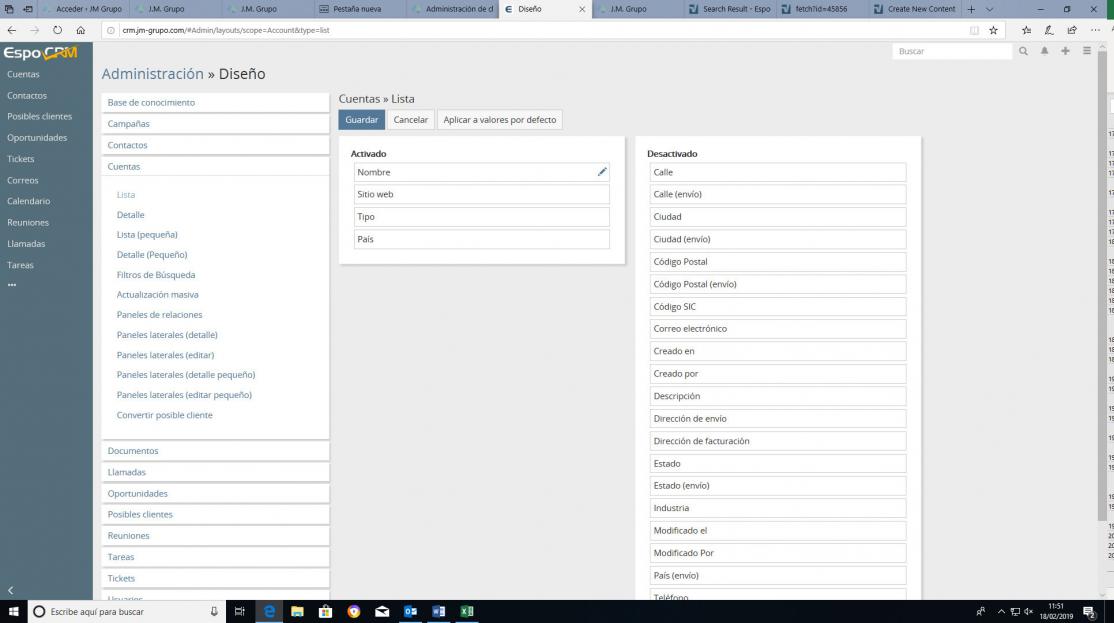Click the plus quick-create icon
This screenshot has height=623, width=1114.
pos(1066,51)
